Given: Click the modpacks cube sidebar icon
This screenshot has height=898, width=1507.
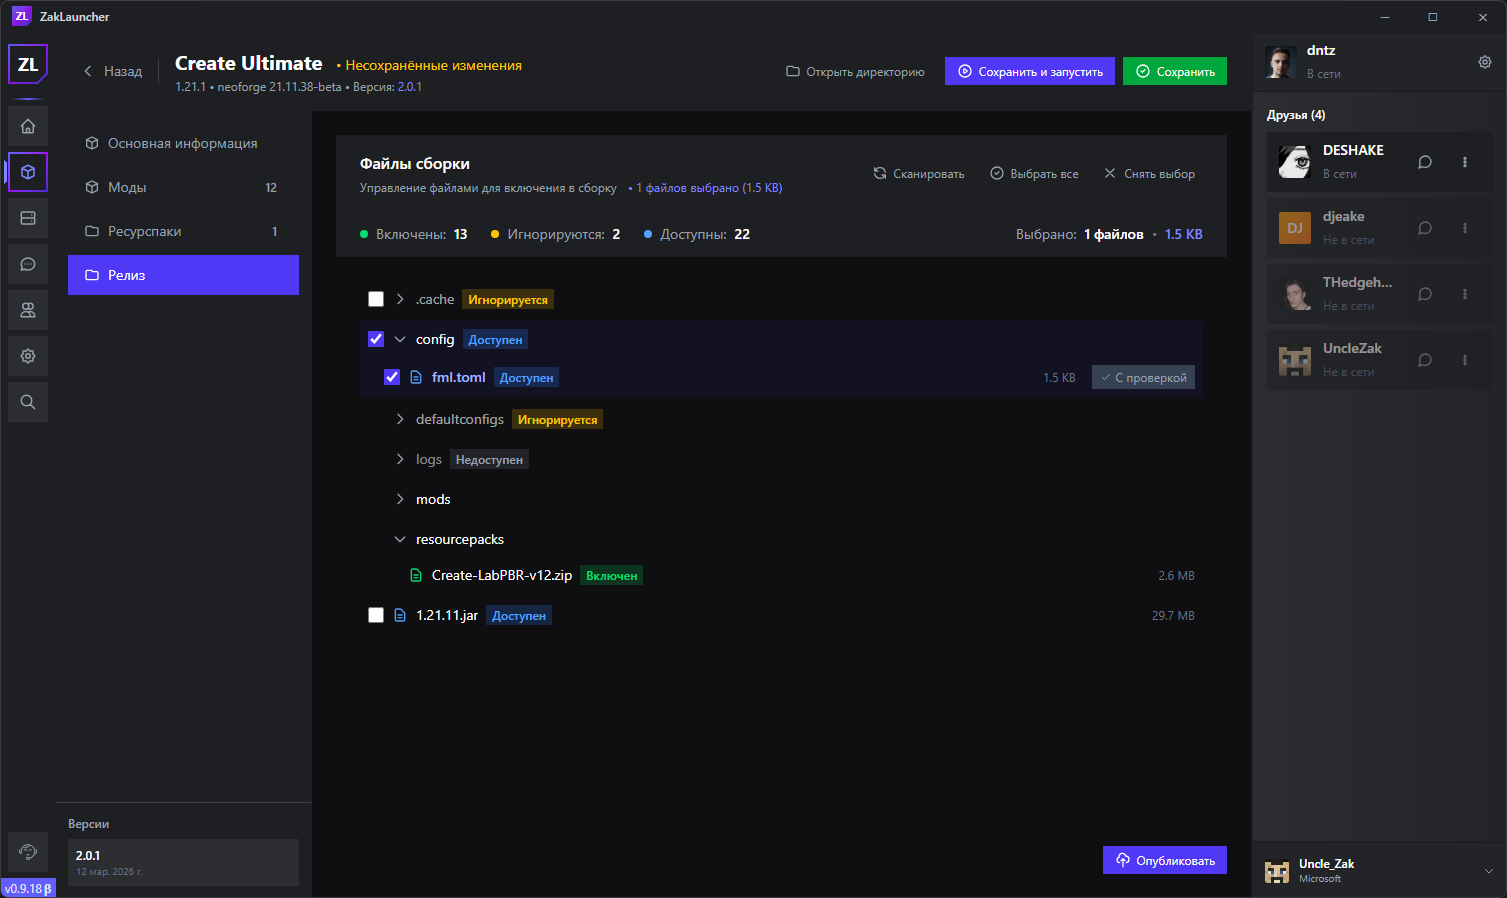Looking at the screenshot, I should click(x=28, y=172).
